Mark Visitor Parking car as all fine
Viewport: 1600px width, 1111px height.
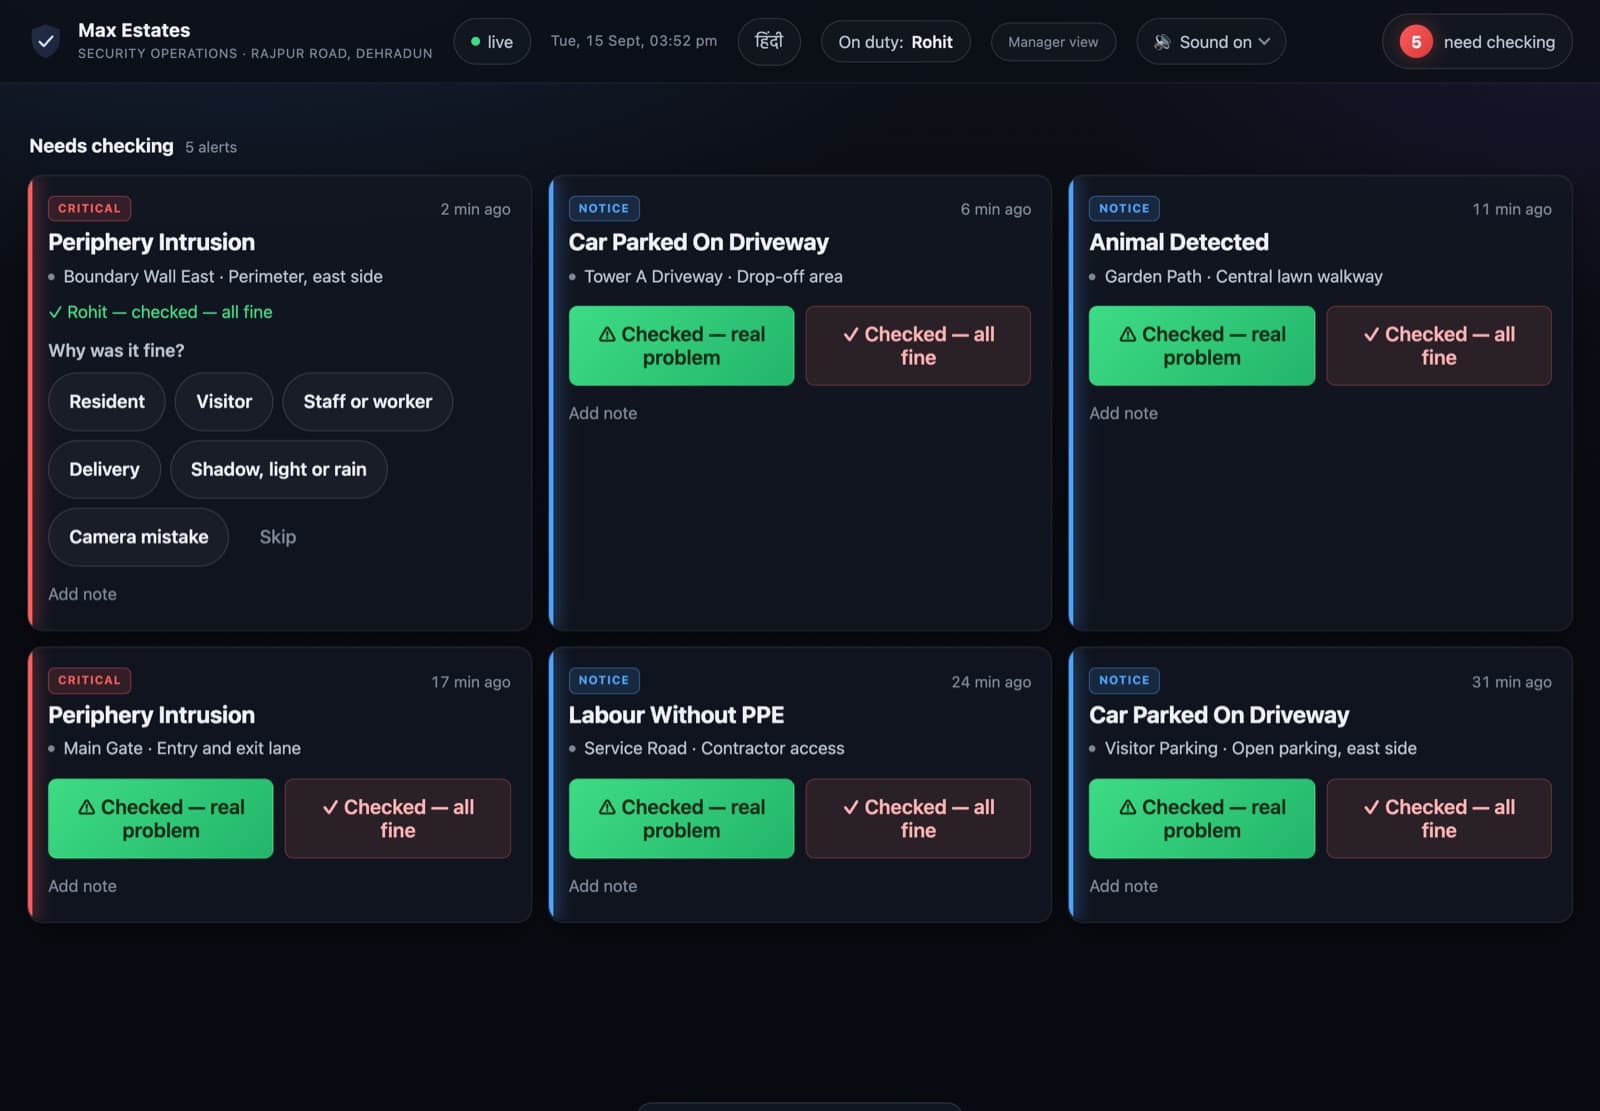click(x=1439, y=819)
